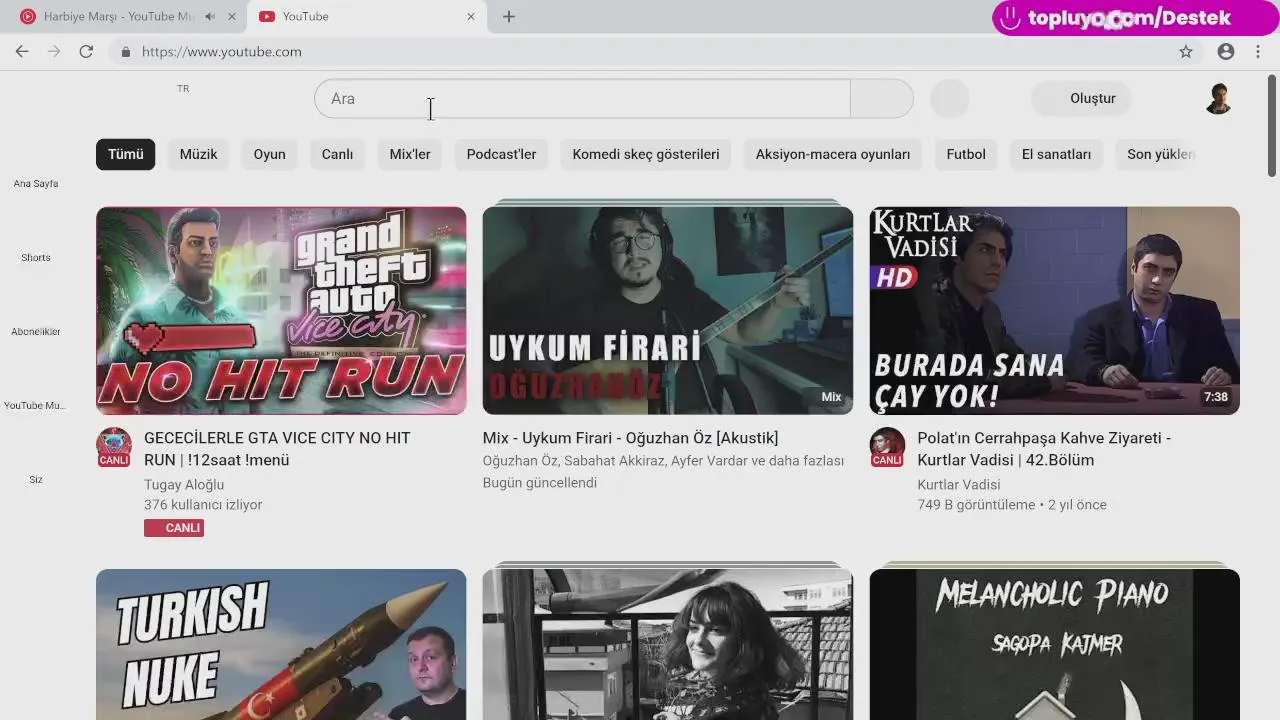This screenshot has width=1280, height=720.
Task: Open the browser profile icon
Action: (x=1226, y=52)
